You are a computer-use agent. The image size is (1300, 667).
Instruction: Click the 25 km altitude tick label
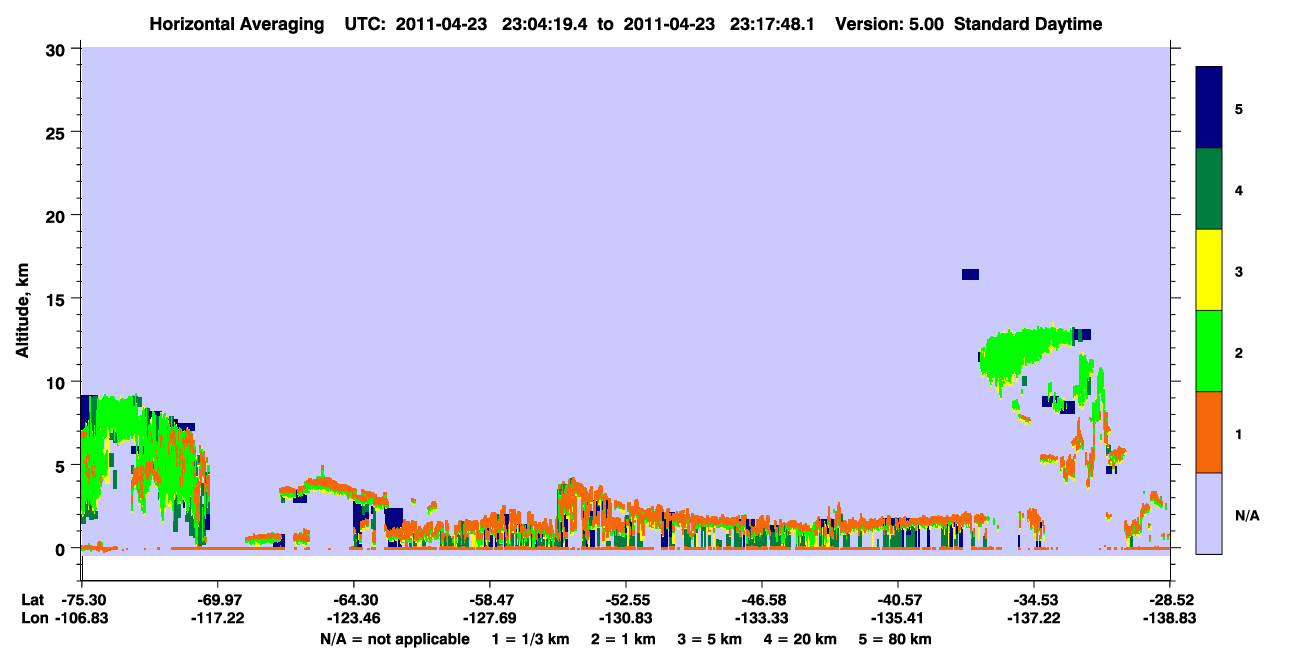coord(58,133)
